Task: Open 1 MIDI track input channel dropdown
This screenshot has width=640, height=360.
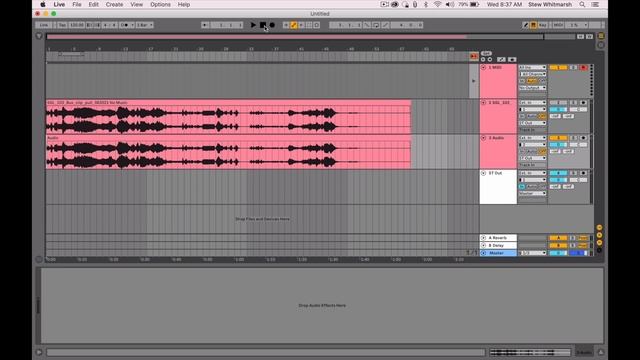Action: 532,74
